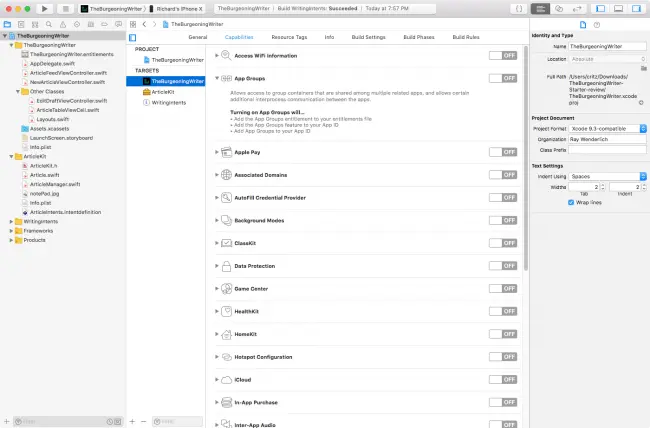The image size is (650, 428).
Task: Stop the running build
Action: point(65,9)
